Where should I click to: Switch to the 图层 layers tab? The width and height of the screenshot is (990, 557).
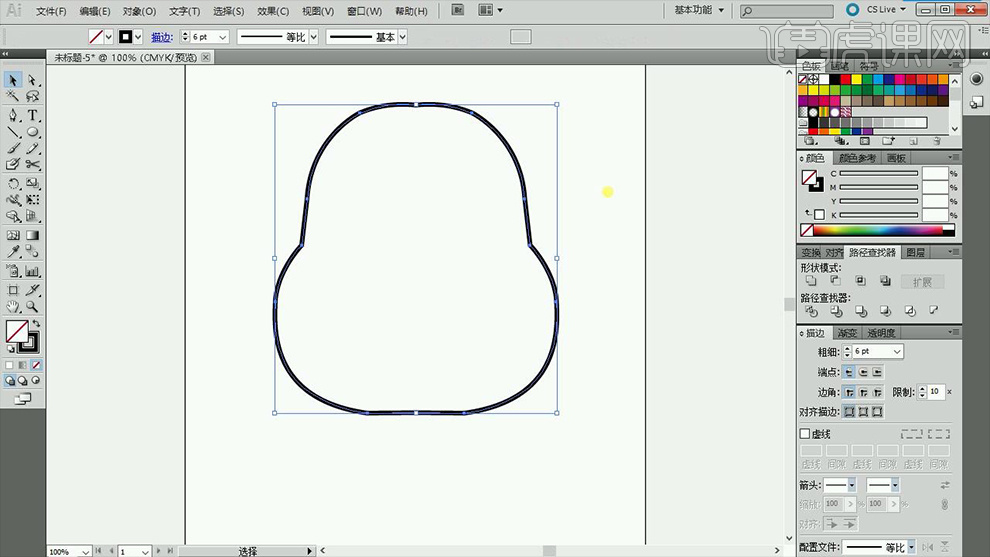pos(914,253)
